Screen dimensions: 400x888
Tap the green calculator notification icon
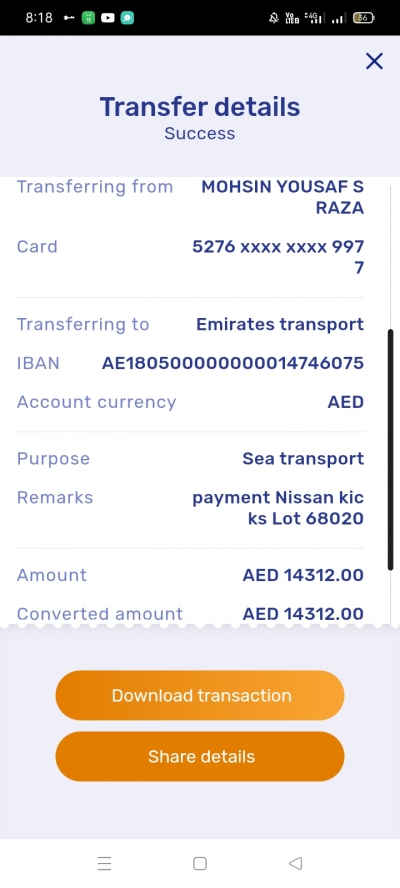[88, 18]
